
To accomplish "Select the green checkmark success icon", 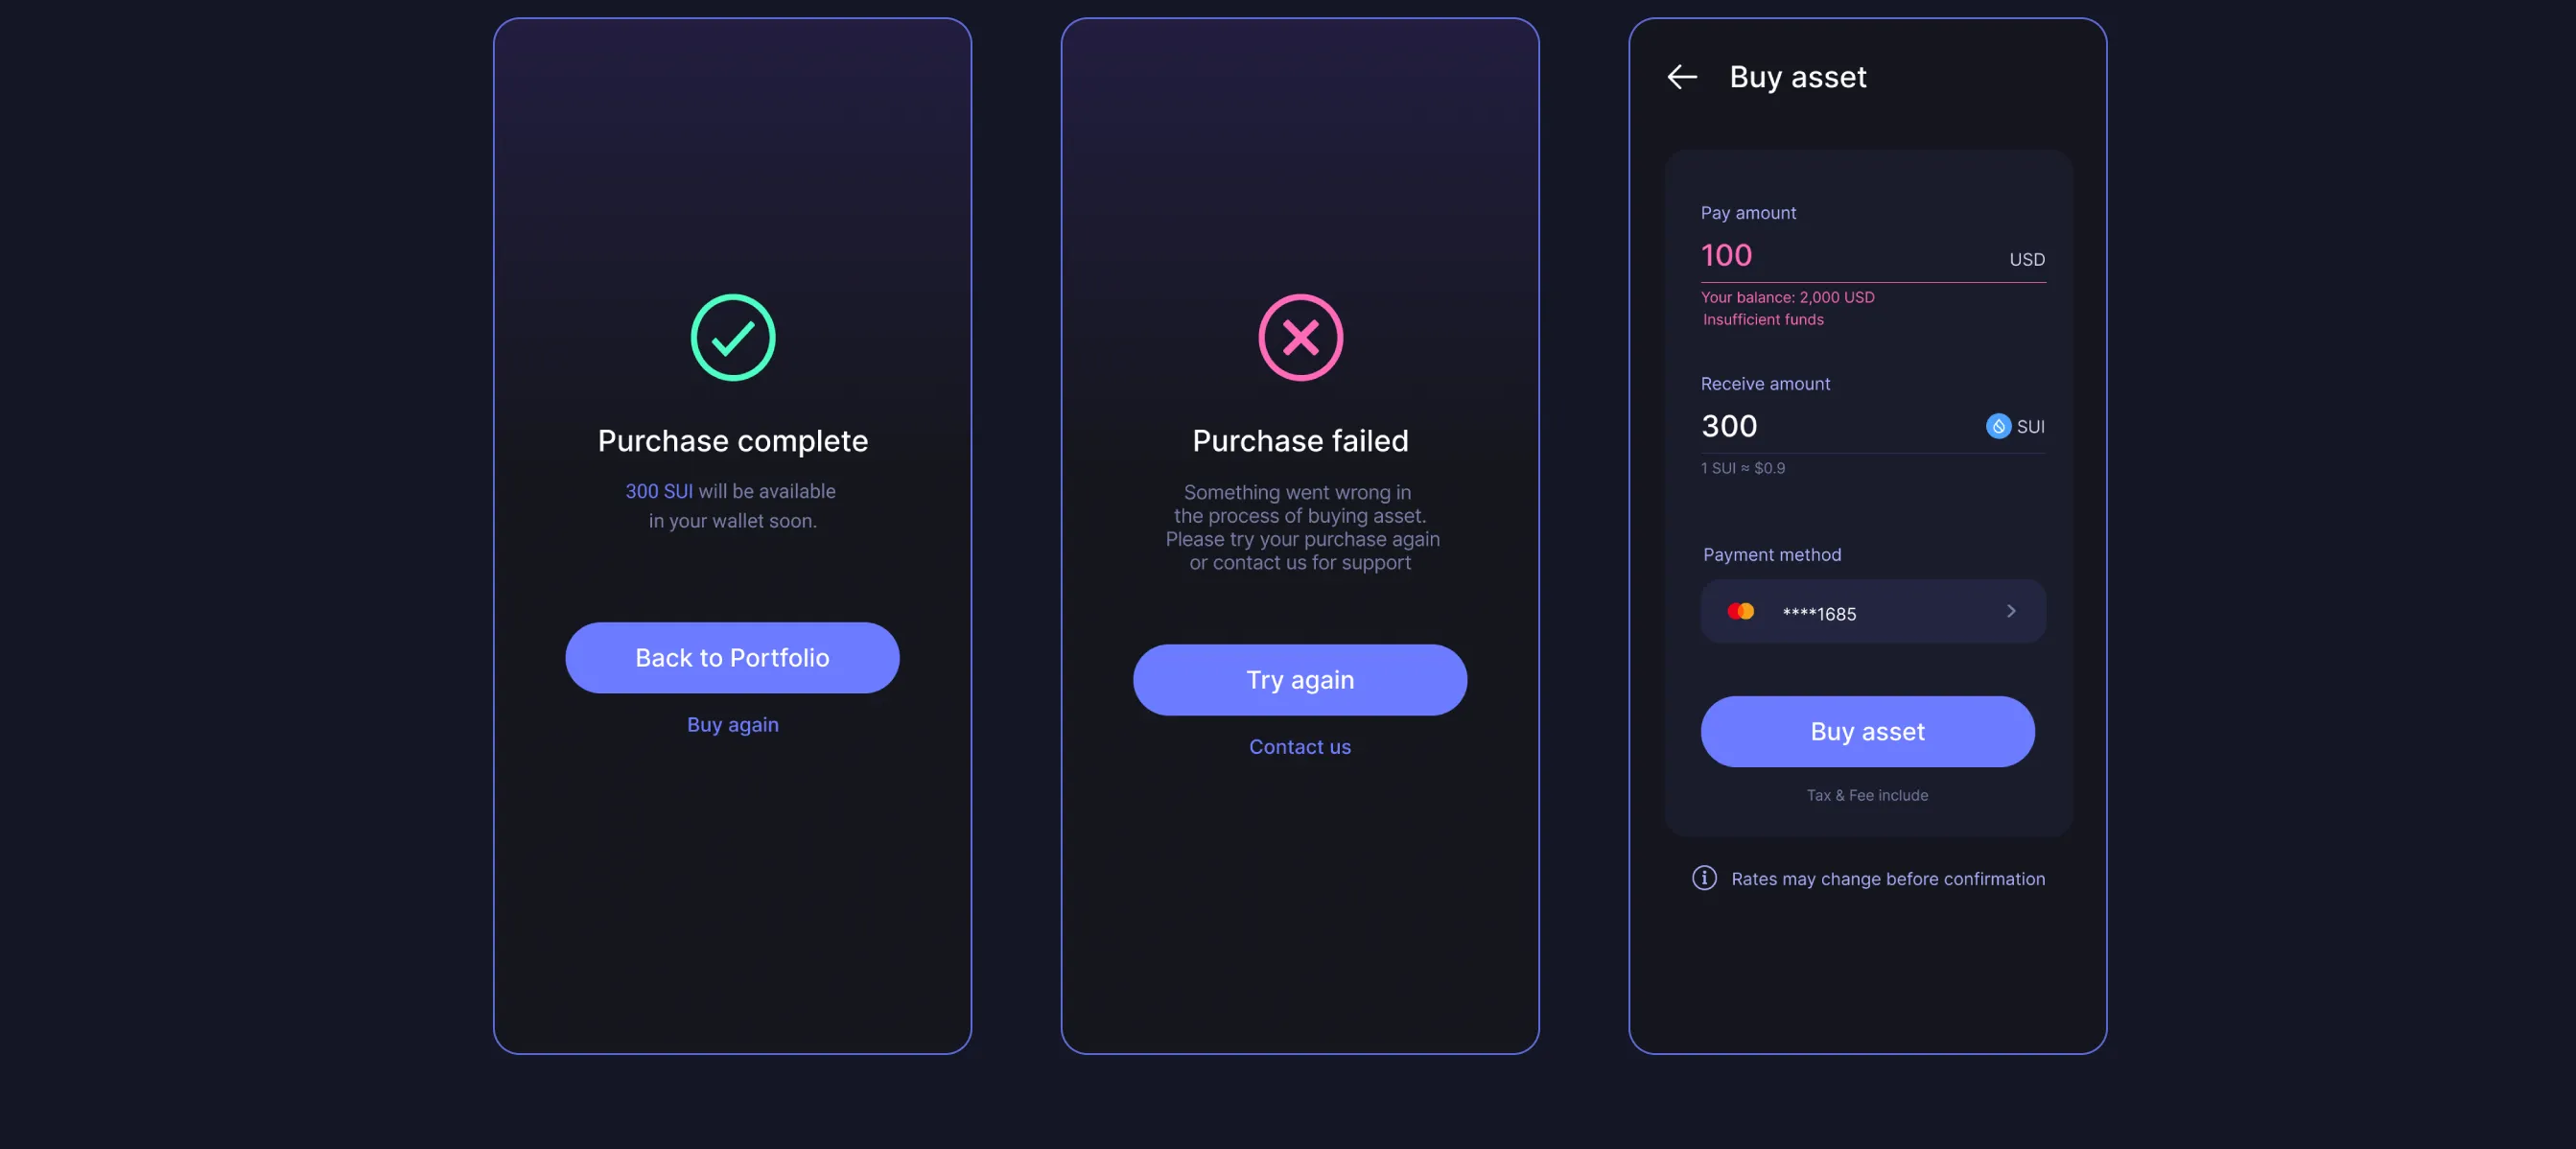I will [732, 337].
